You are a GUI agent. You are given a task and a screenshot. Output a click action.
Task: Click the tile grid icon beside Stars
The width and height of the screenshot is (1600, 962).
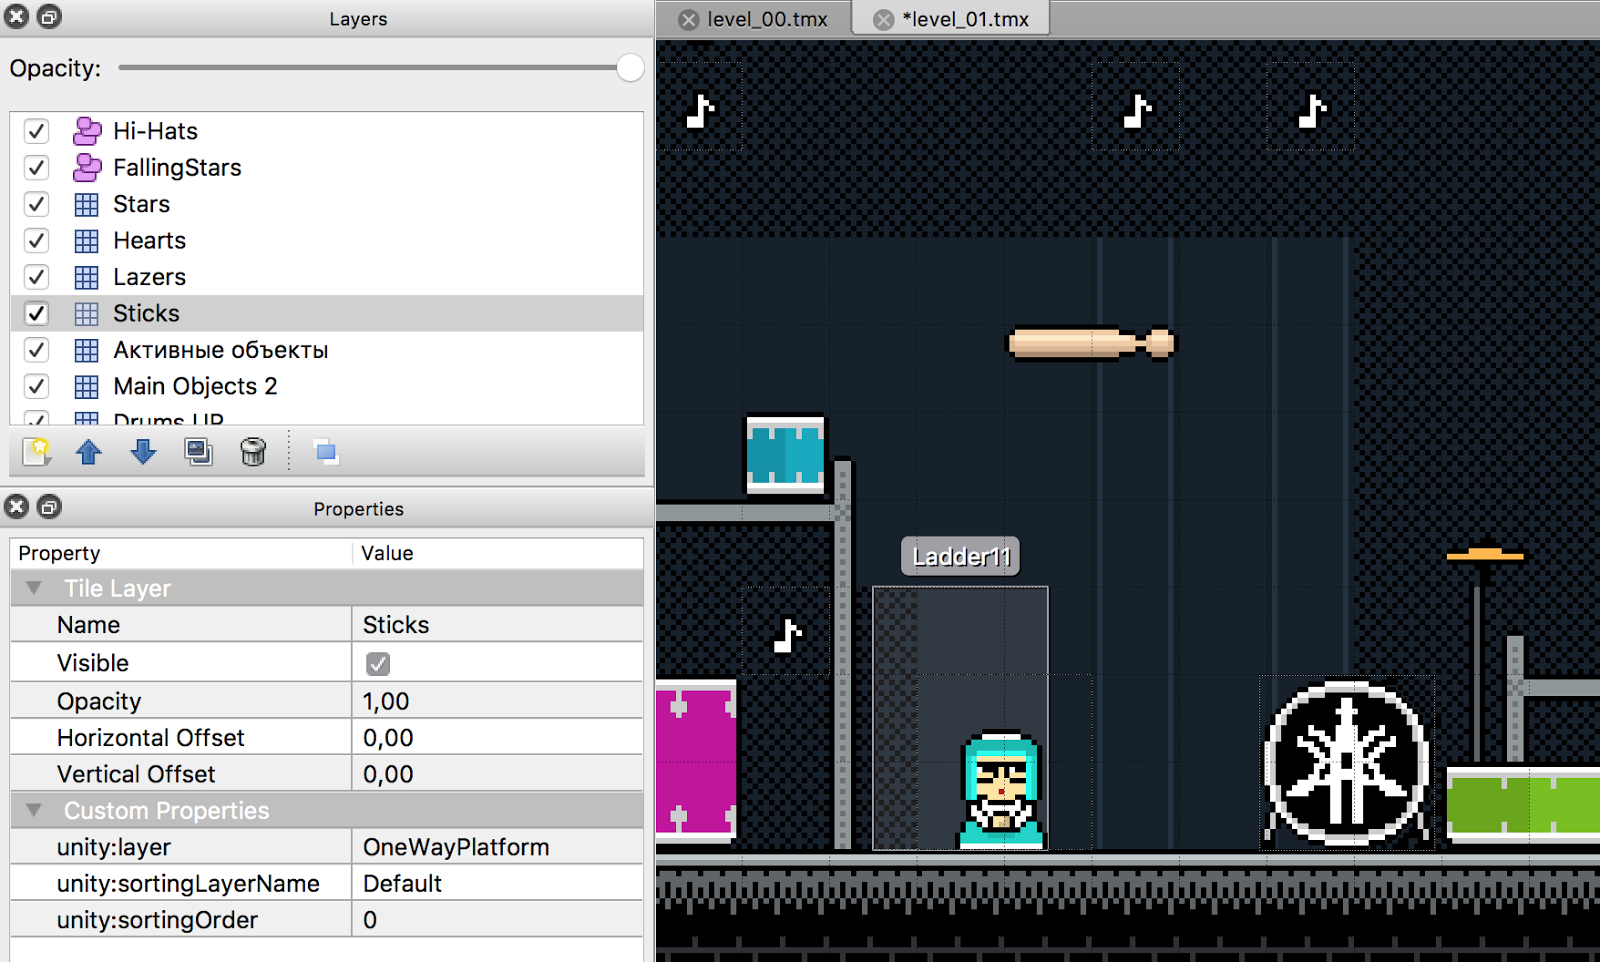(x=85, y=204)
